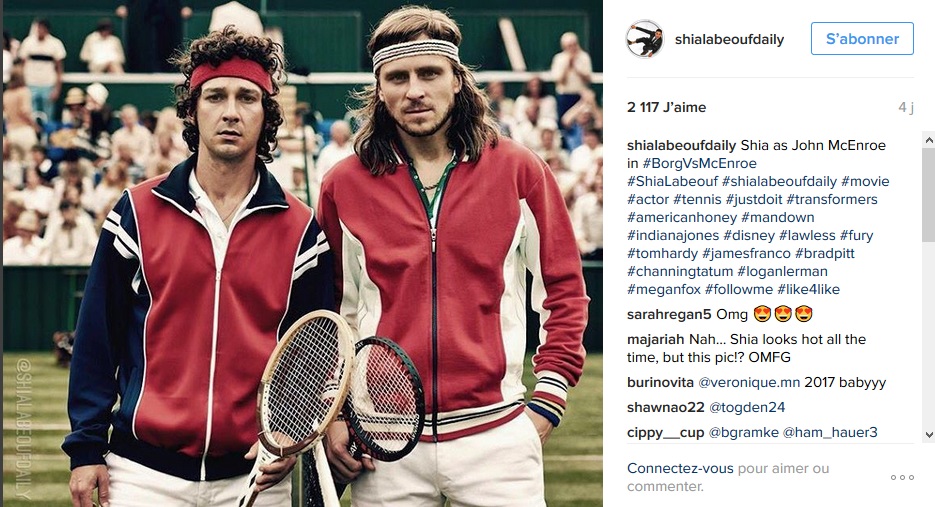Open the @ham_hauer3 mention
Image resolution: width=935 pixels, height=507 pixels.
(x=830, y=432)
